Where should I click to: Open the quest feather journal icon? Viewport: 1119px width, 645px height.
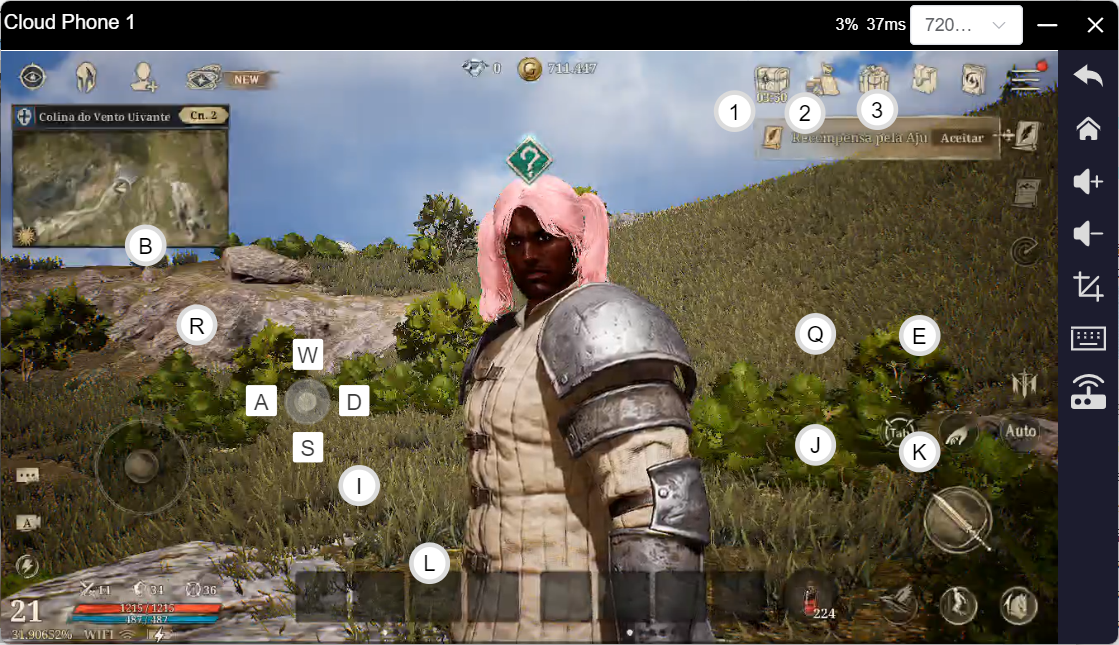tap(1025, 136)
